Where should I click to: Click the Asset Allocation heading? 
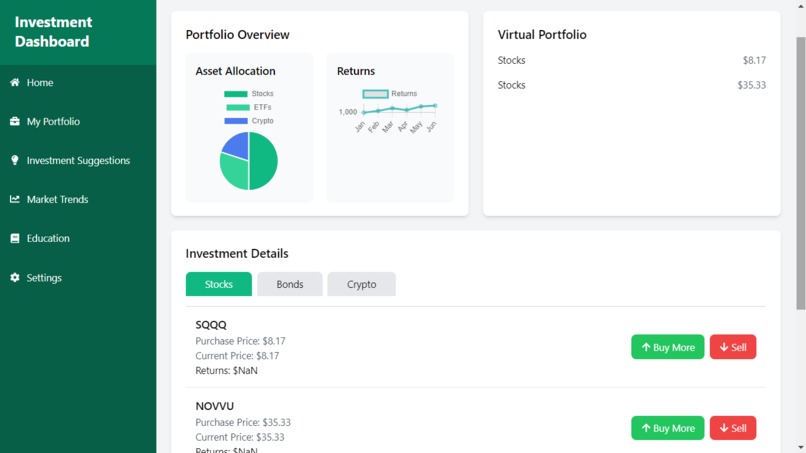(x=235, y=71)
